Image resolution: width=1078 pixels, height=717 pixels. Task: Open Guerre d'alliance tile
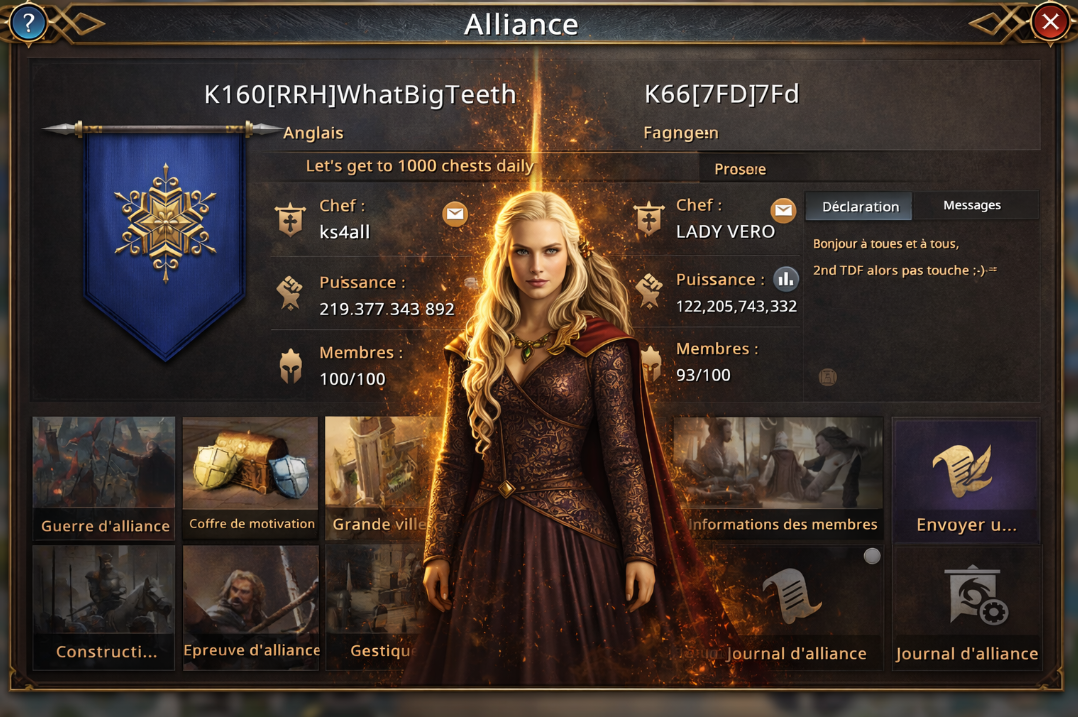point(104,478)
